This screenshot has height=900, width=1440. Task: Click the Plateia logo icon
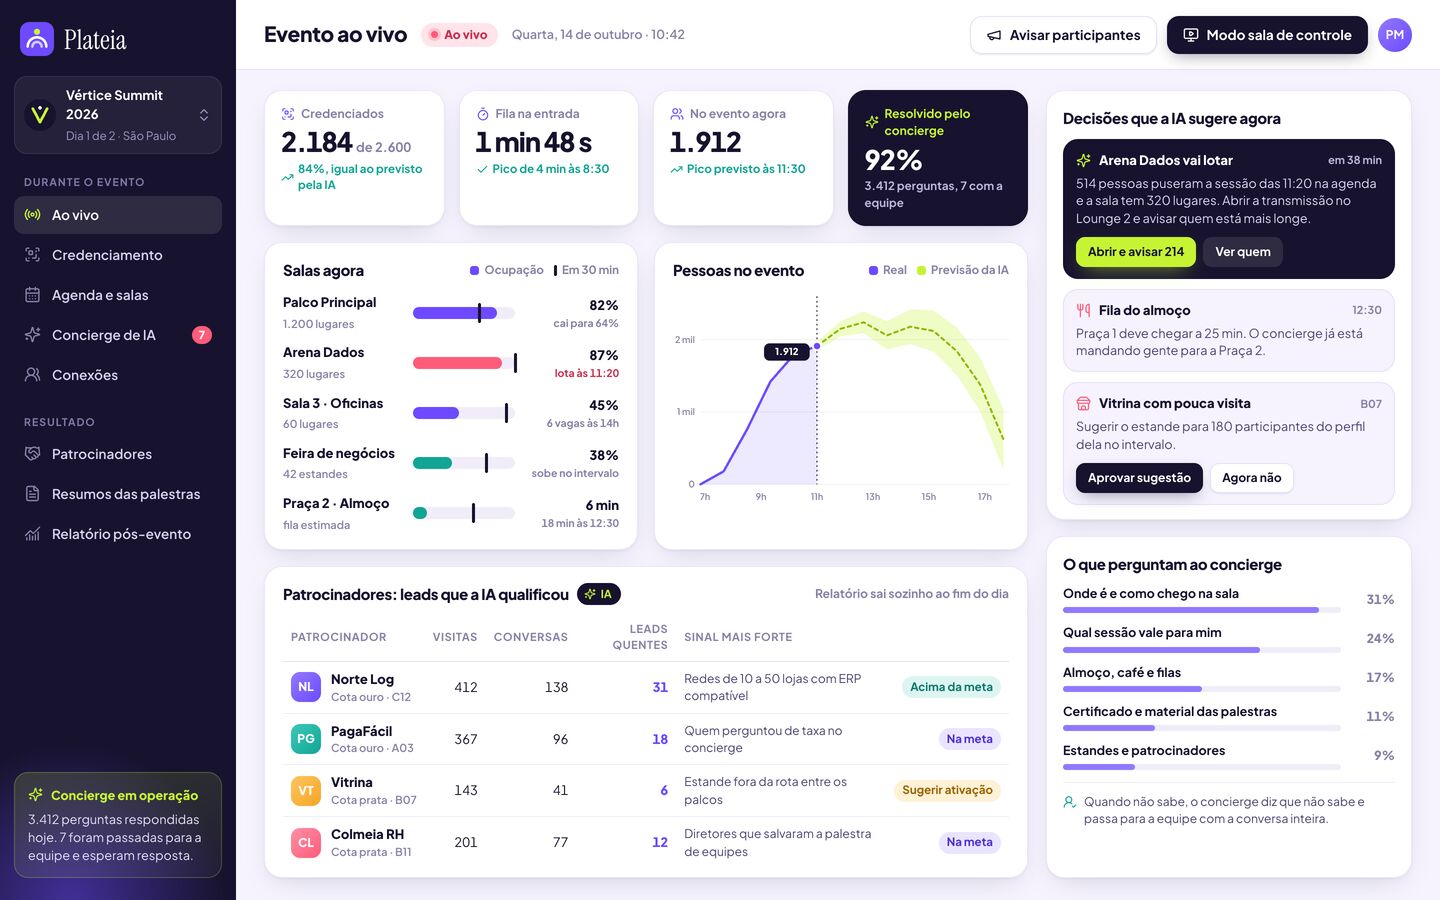(37, 39)
